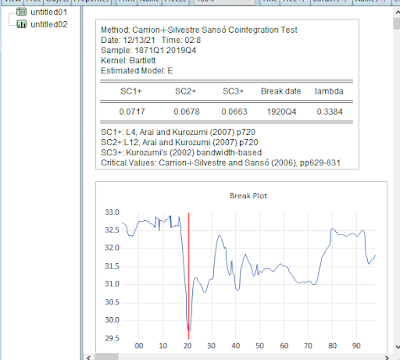This screenshot has height=360, width=400.
Task: Click the Sample: 1871Q1 2019Q4 line
Action: [148, 50]
